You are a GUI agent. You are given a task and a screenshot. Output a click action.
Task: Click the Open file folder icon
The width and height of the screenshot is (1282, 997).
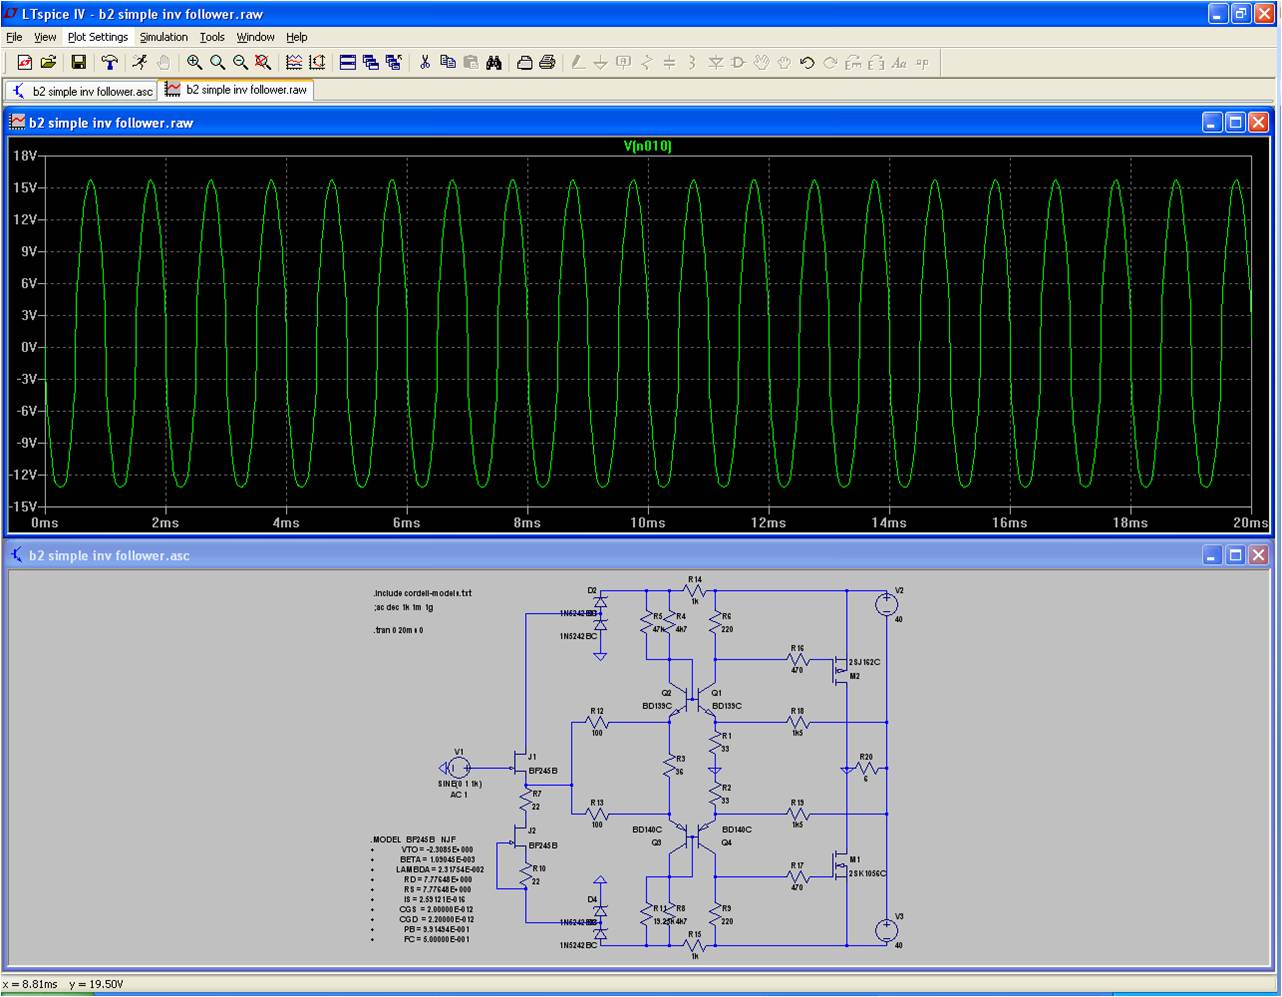[48, 62]
